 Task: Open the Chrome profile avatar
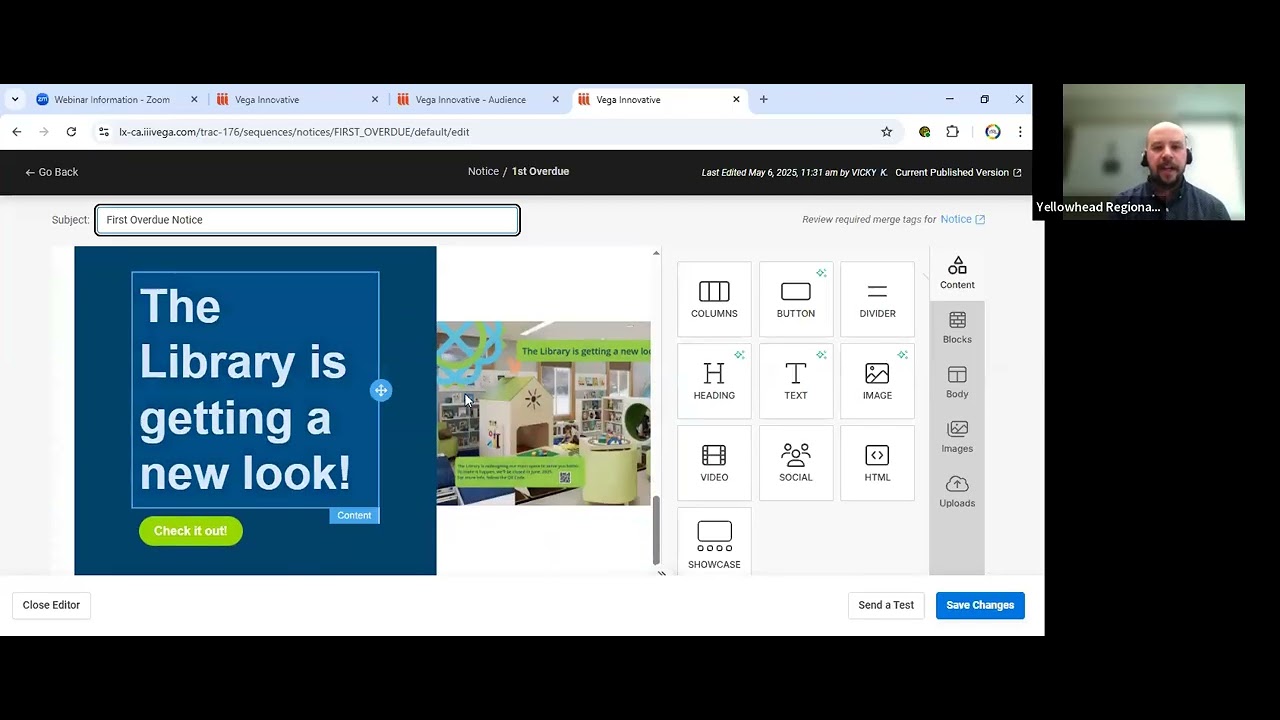pyautogui.click(x=992, y=132)
